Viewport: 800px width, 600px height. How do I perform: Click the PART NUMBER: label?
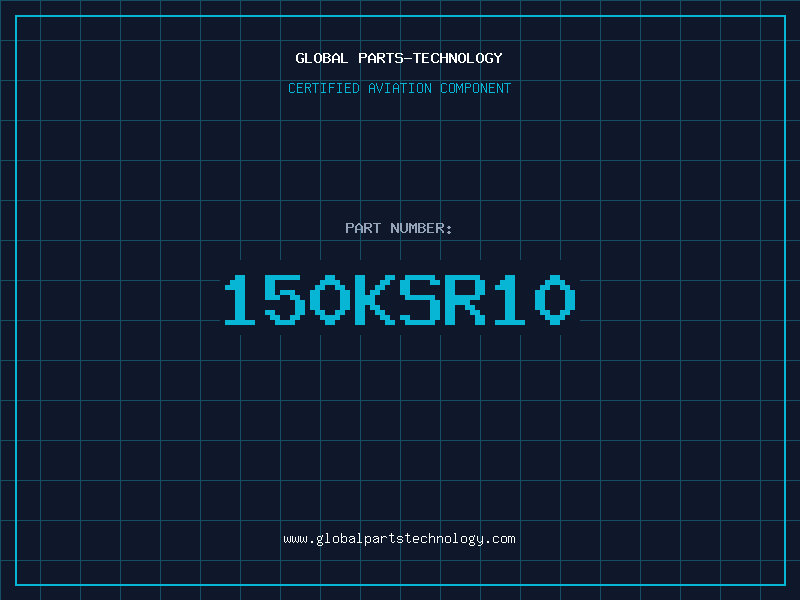click(x=399, y=228)
